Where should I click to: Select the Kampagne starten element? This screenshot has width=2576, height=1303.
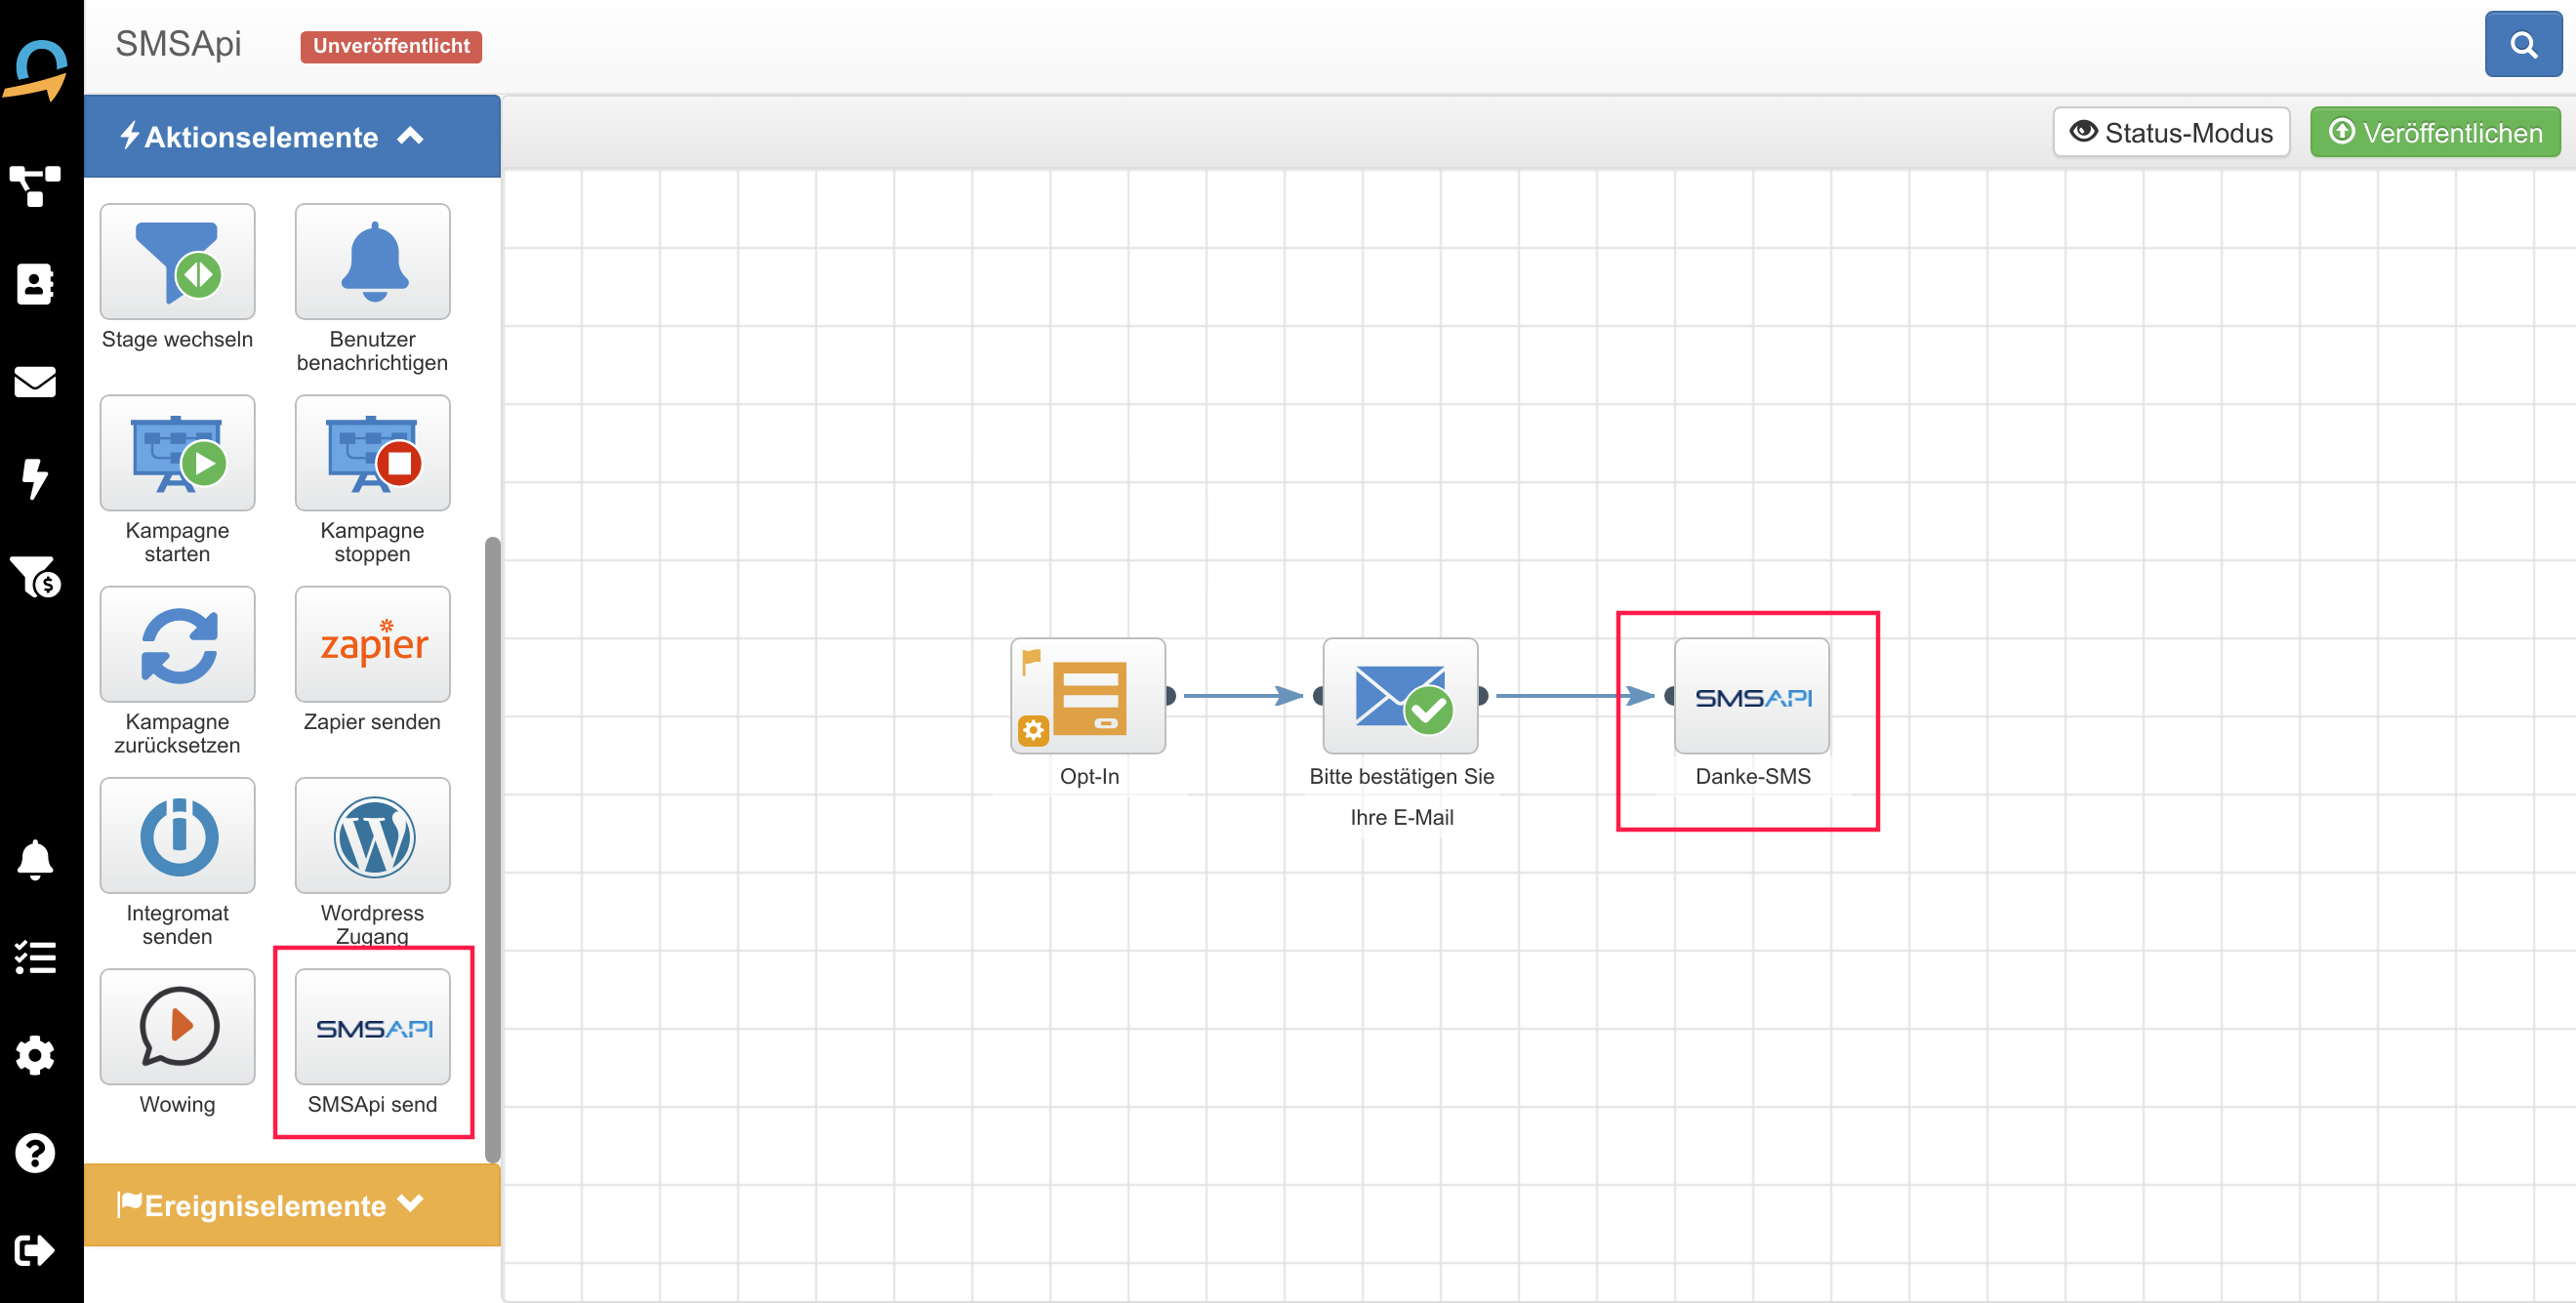point(177,454)
